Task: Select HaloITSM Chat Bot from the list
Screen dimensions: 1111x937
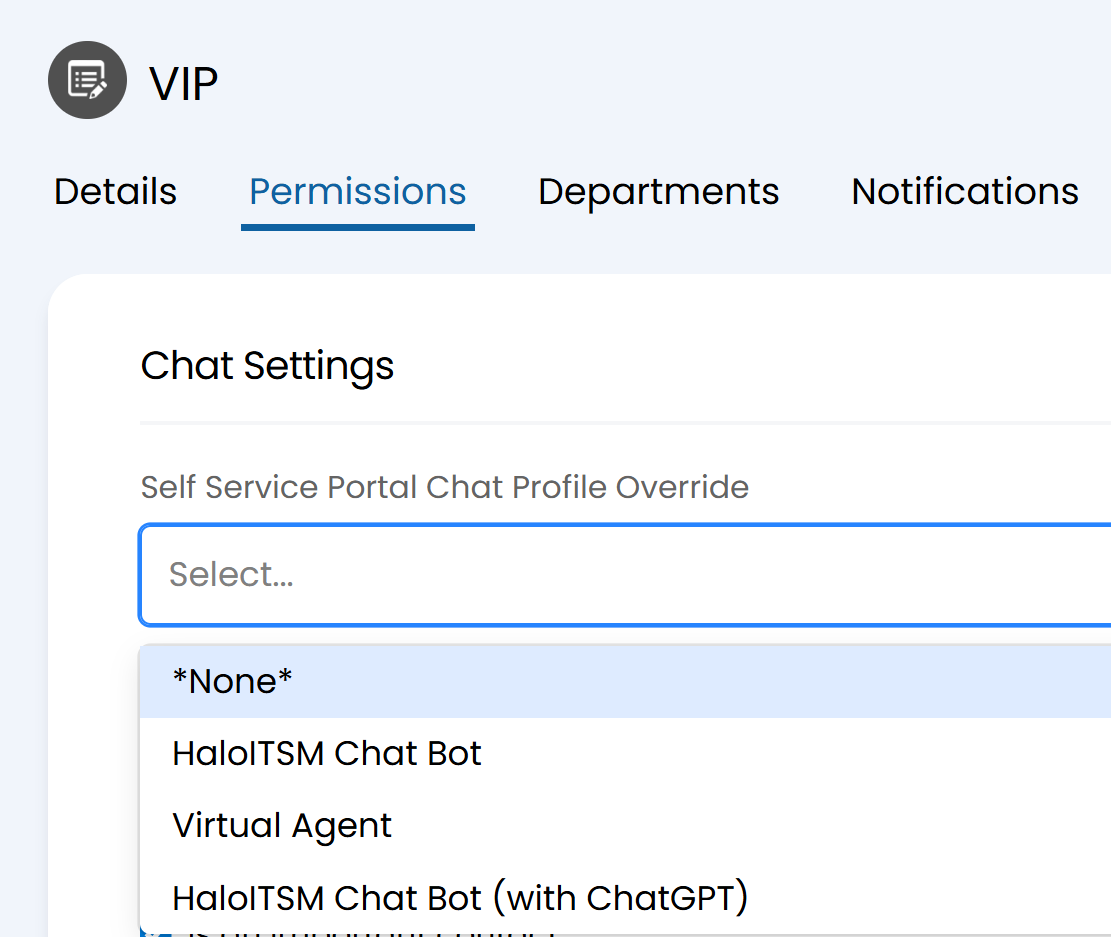Action: pyautogui.click(x=326, y=753)
